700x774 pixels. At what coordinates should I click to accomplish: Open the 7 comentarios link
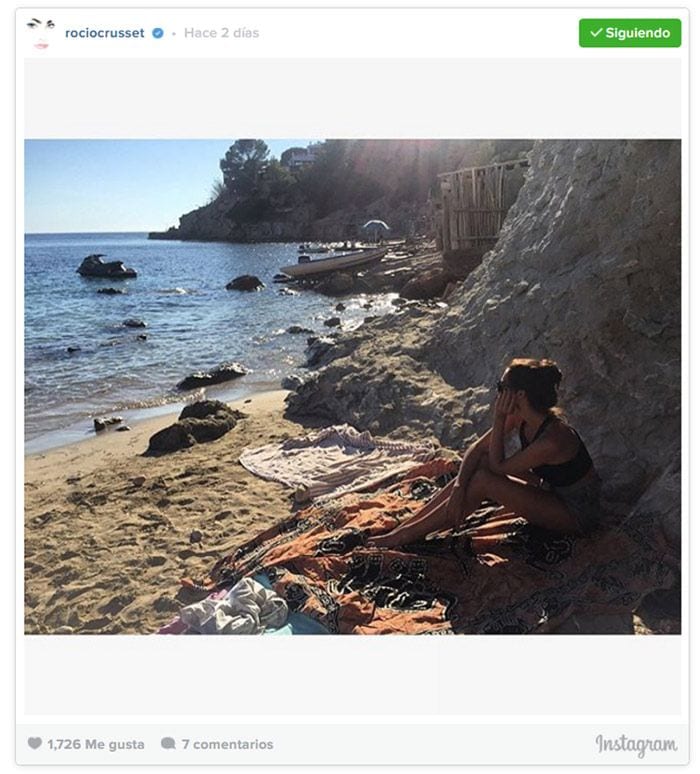tap(227, 744)
